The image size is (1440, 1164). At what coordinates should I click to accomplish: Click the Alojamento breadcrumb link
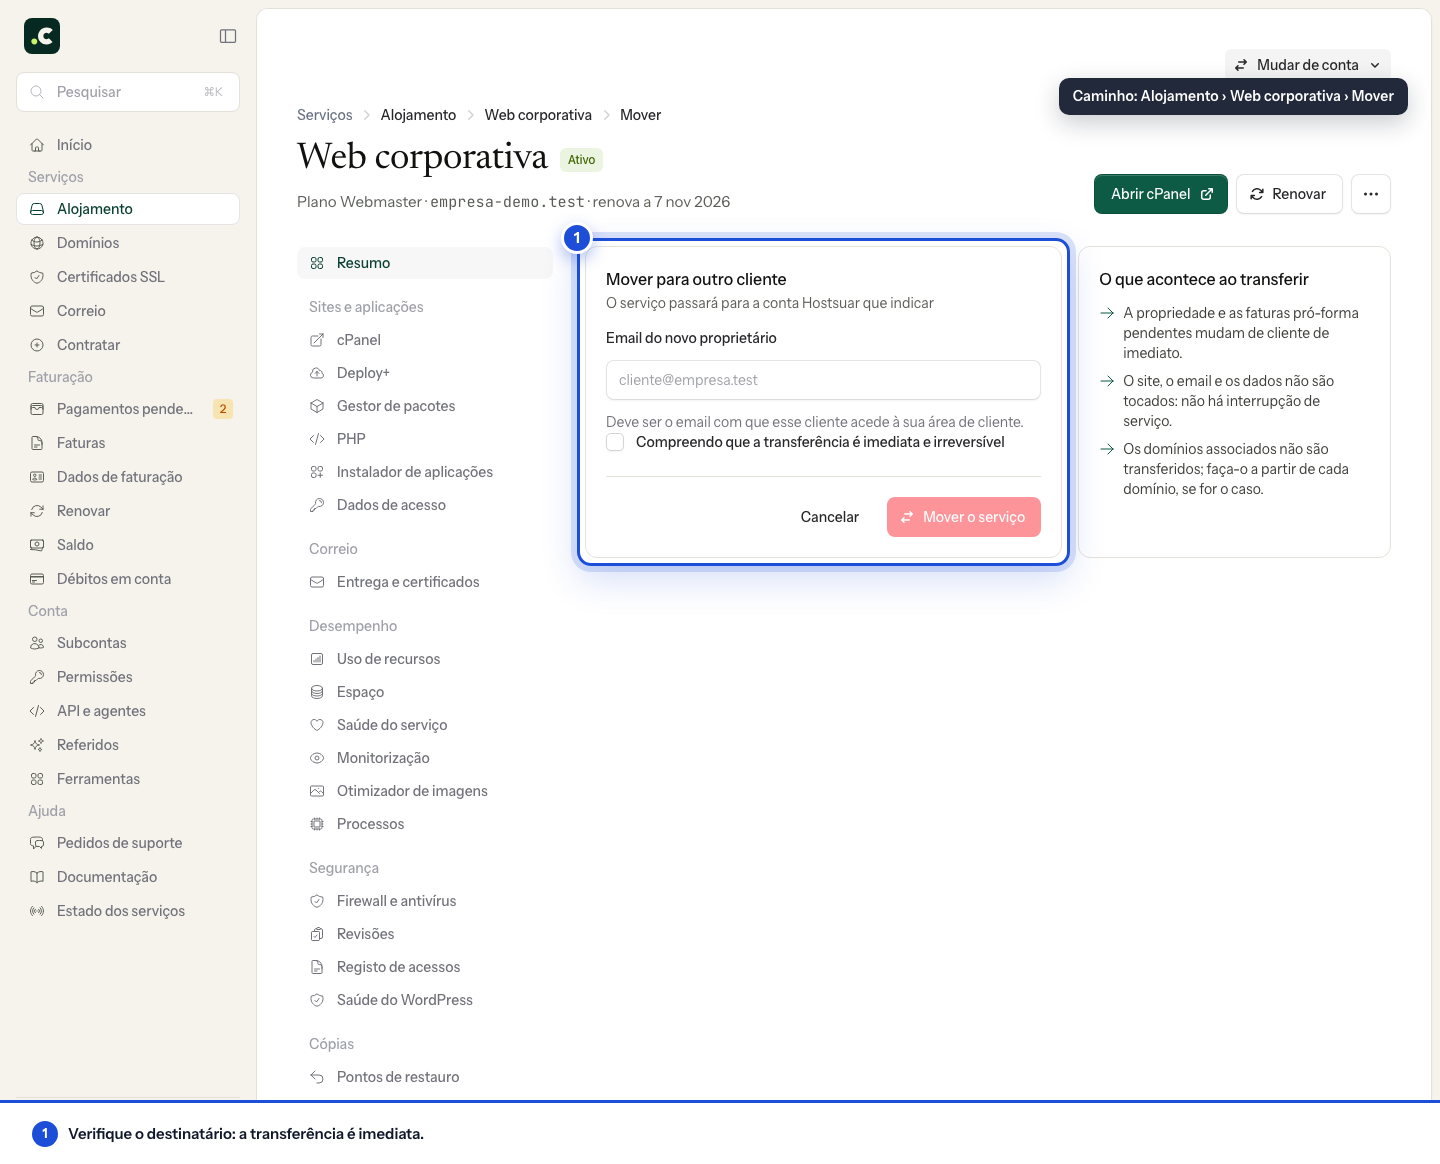pyautogui.click(x=418, y=115)
